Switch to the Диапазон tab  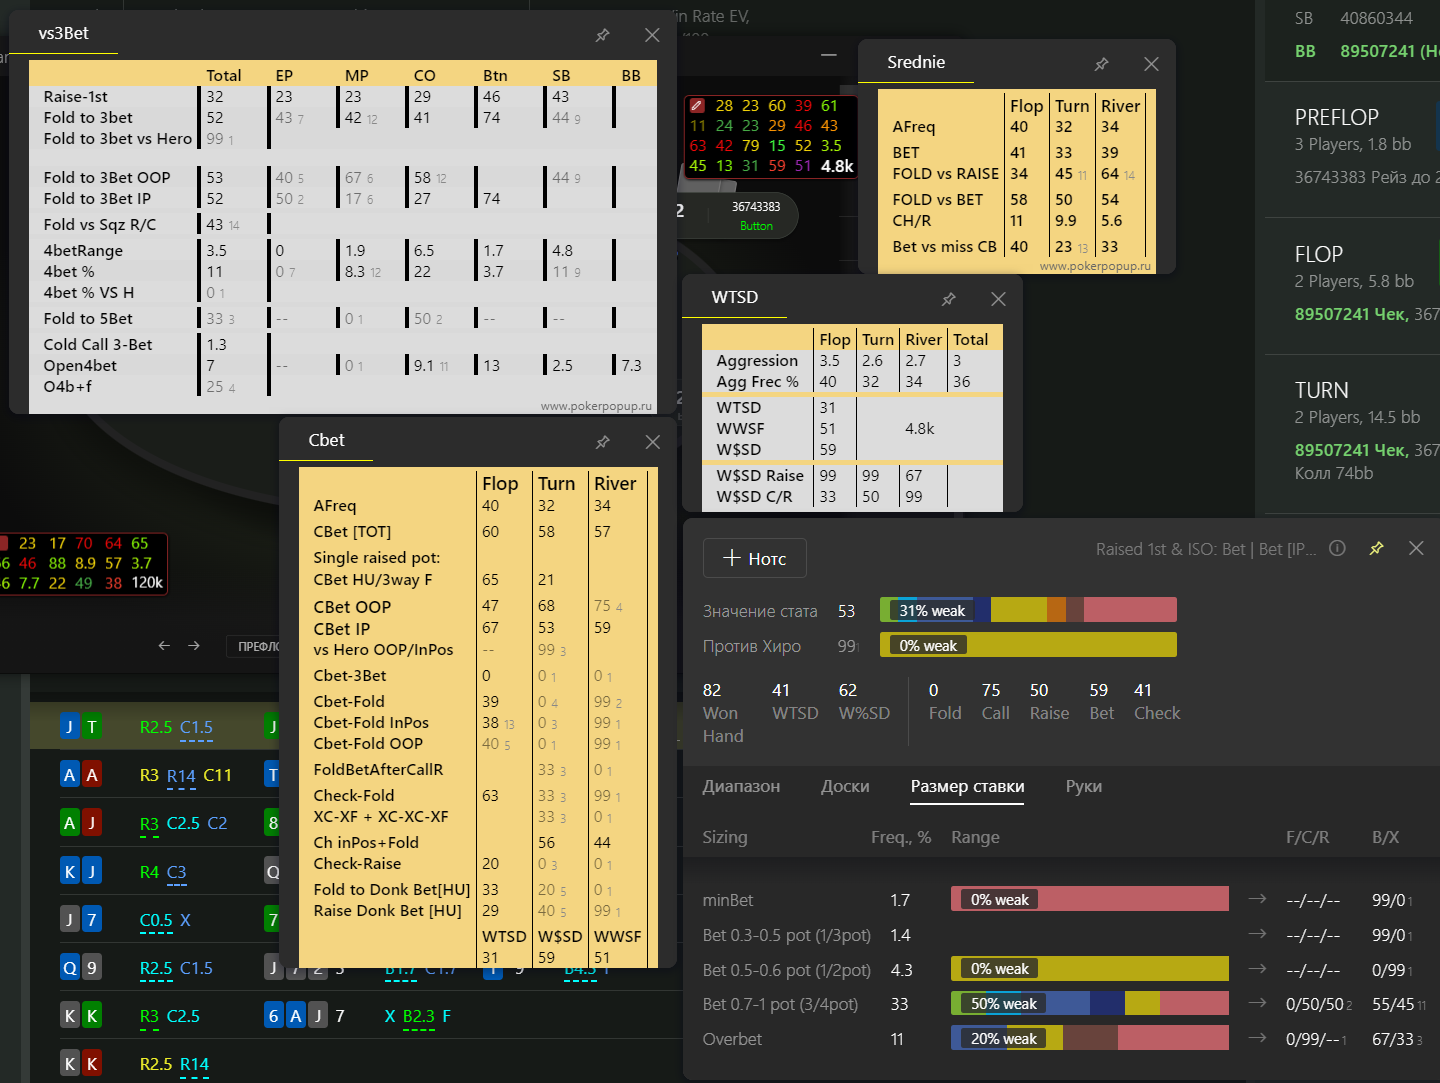(x=741, y=786)
